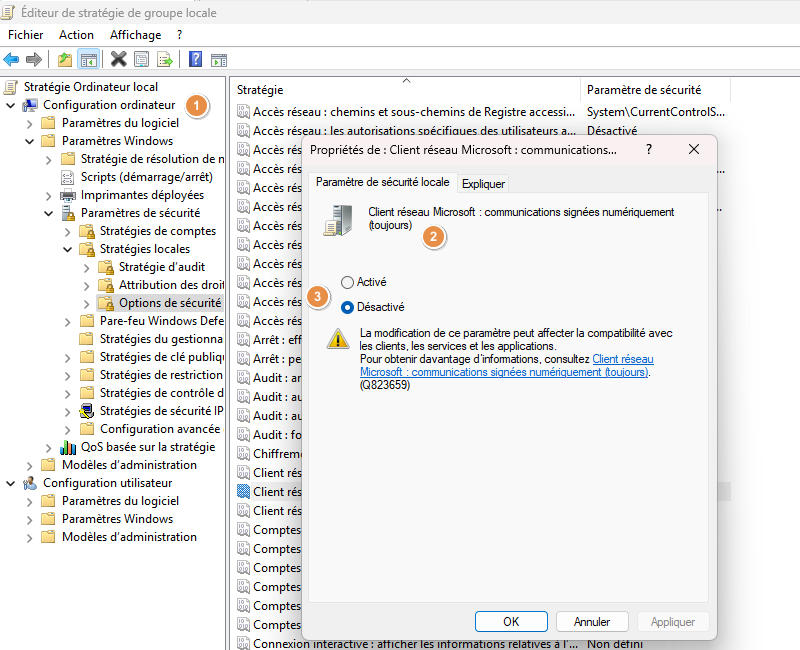Image resolution: width=800 pixels, height=650 pixels.
Task: Click the help question mark in dialog title
Action: [x=648, y=149]
